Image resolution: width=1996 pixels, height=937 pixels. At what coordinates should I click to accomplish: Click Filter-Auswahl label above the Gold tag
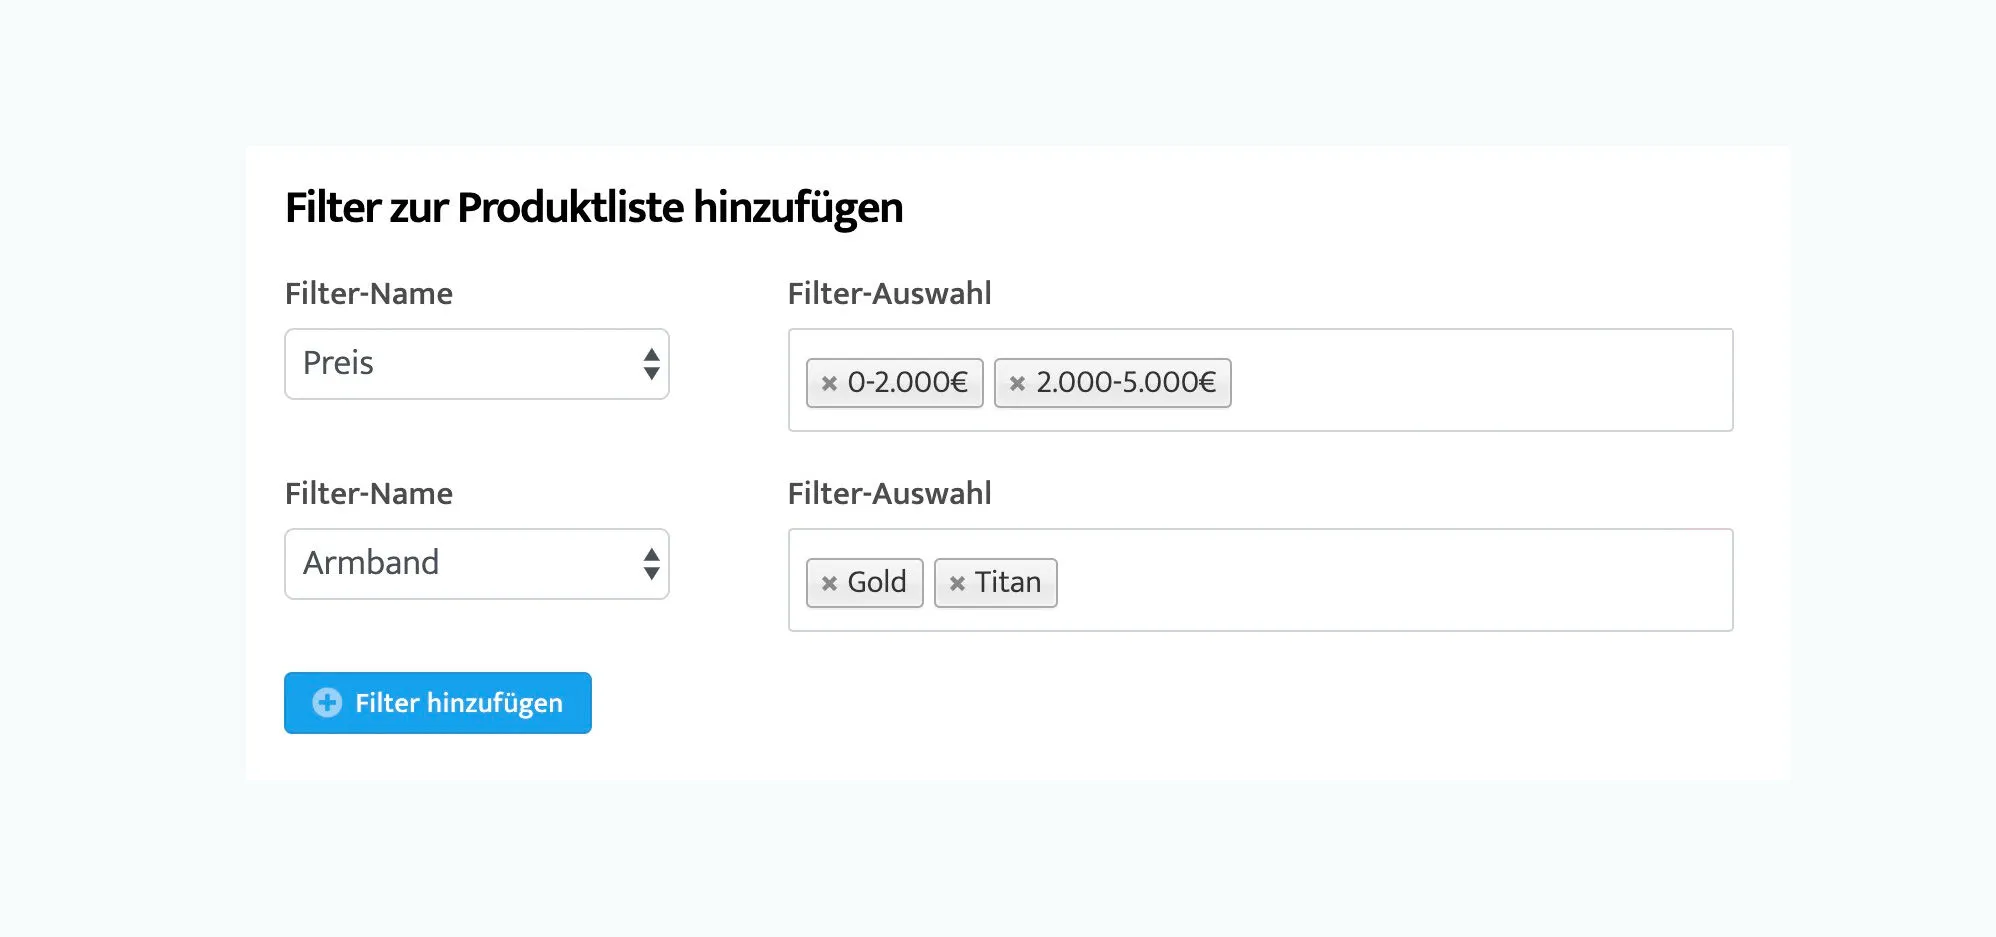889,494
